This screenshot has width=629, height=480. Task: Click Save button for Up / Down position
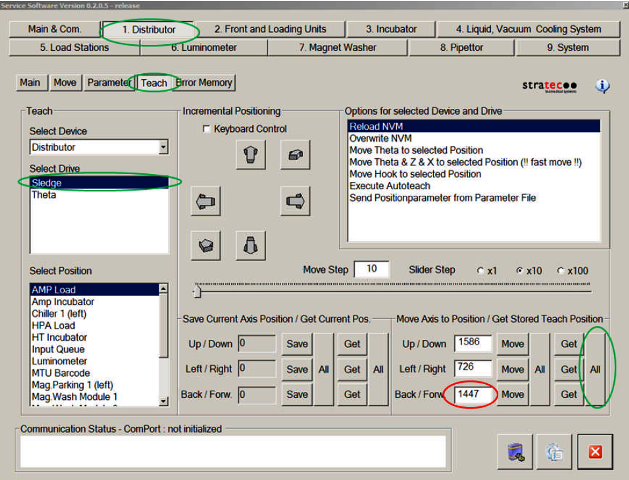297,344
